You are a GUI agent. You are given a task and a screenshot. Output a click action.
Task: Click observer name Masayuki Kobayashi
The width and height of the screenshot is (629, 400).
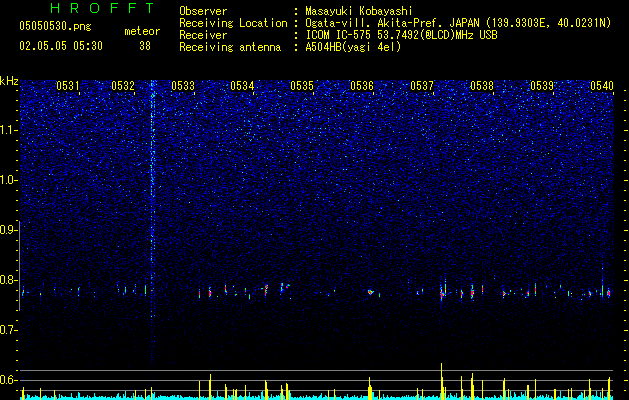359,11
